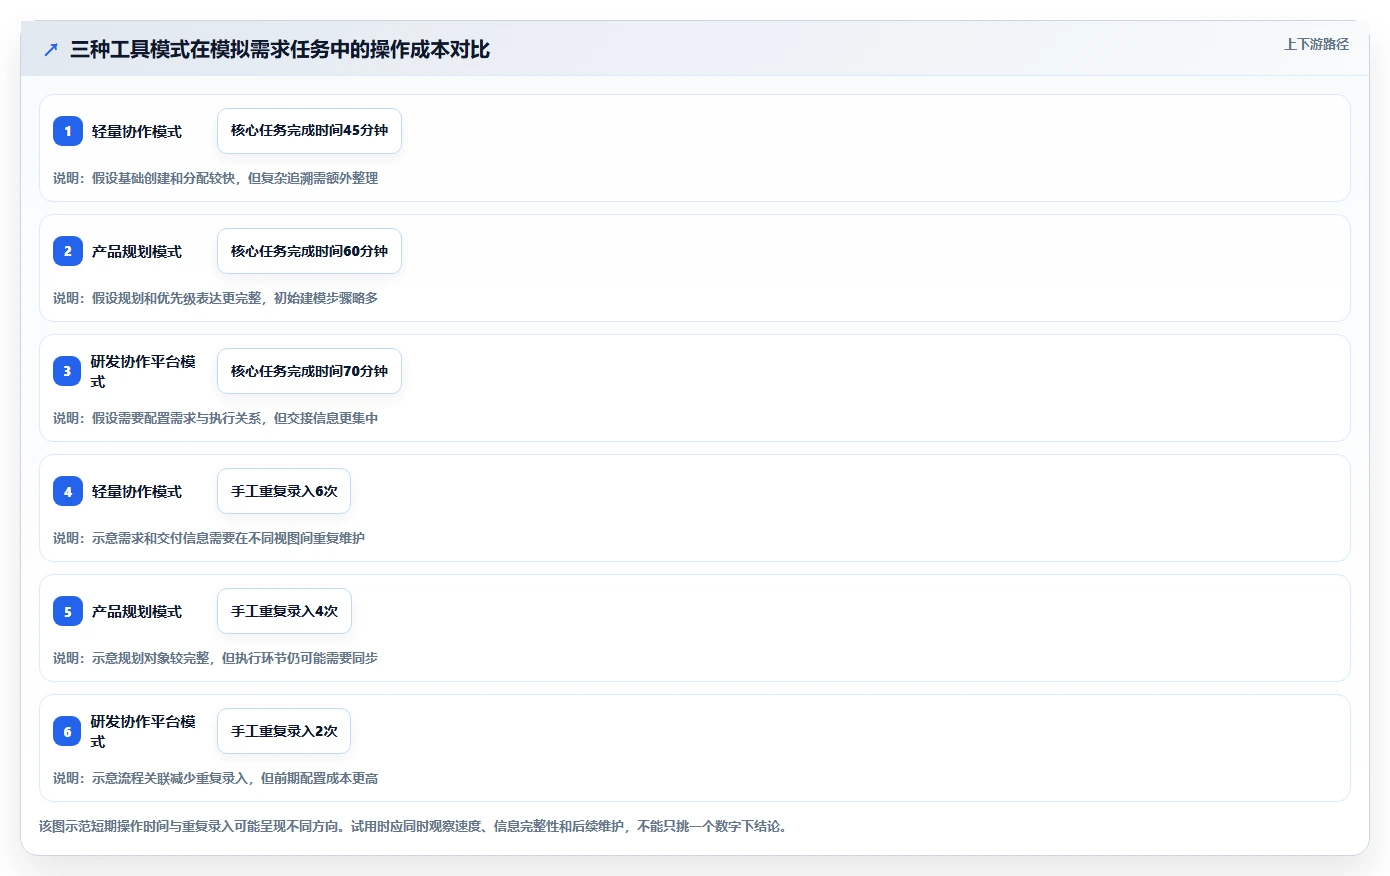
Task: Click the step 3 number badge
Action: click(x=68, y=371)
